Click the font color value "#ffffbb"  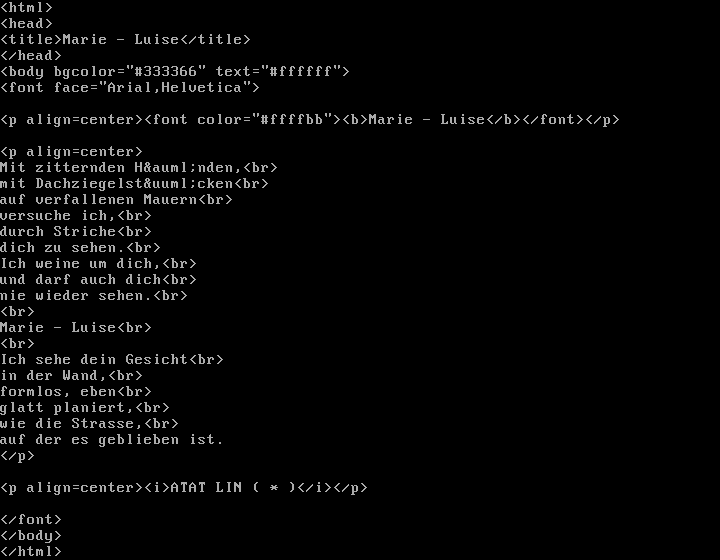(x=296, y=120)
